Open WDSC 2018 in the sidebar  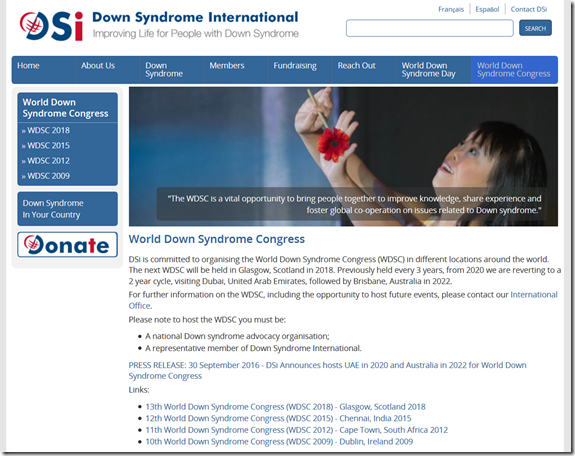(x=48, y=130)
